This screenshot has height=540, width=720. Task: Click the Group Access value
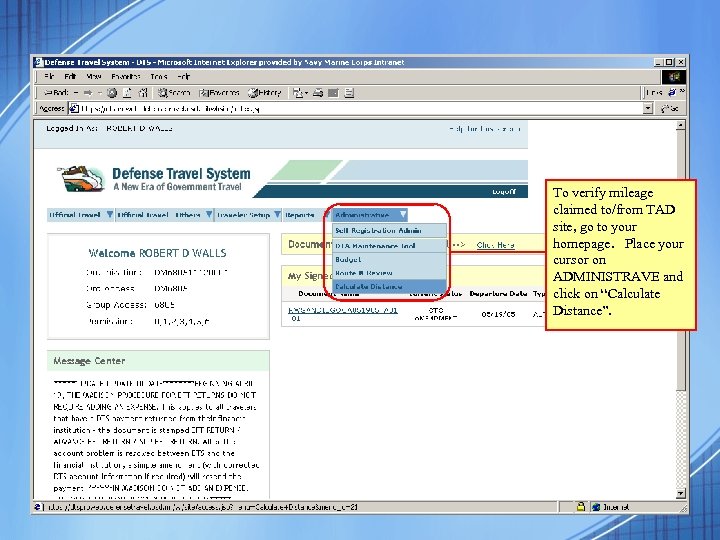[x=164, y=305]
